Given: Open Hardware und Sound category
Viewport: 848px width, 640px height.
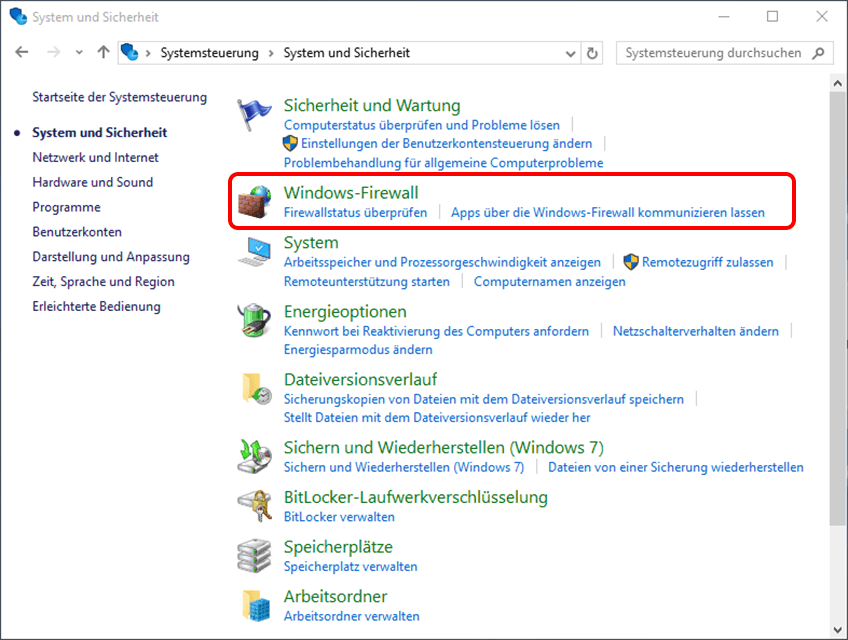Looking at the screenshot, I should click(92, 182).
